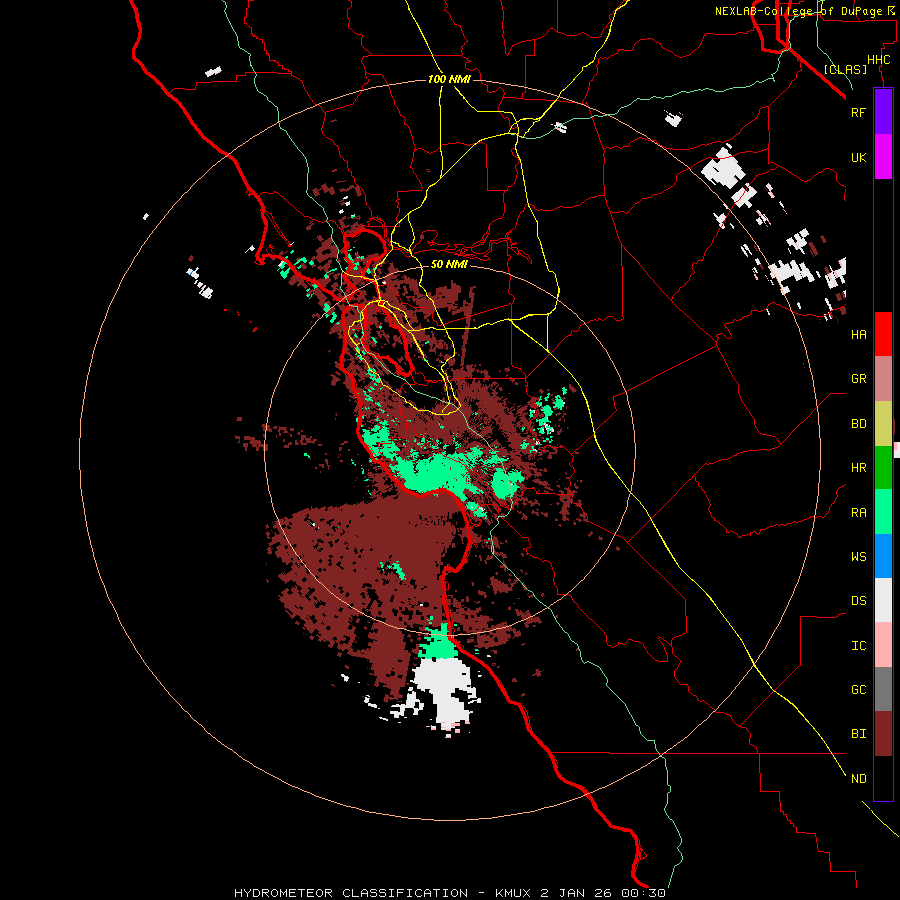Click the DS white legend swatch
This screenshot has height=900, width=900.
point(883,600)
